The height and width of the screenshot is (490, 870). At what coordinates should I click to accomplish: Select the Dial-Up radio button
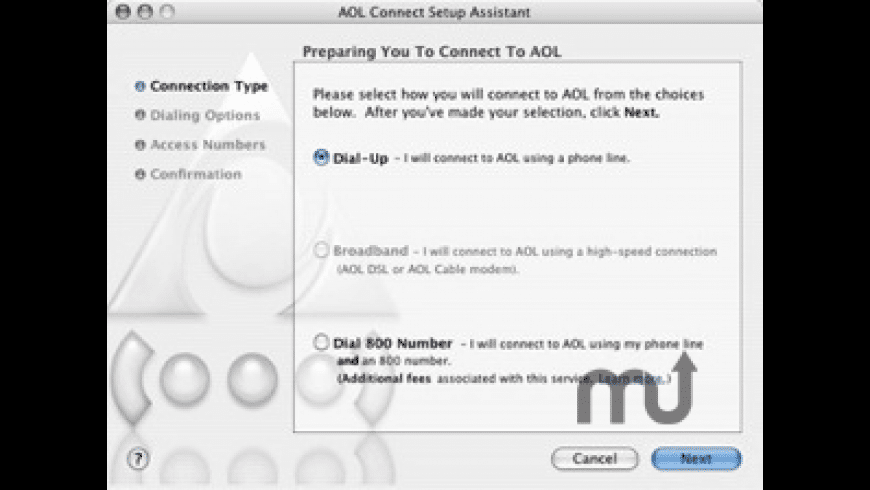[321, 157]
